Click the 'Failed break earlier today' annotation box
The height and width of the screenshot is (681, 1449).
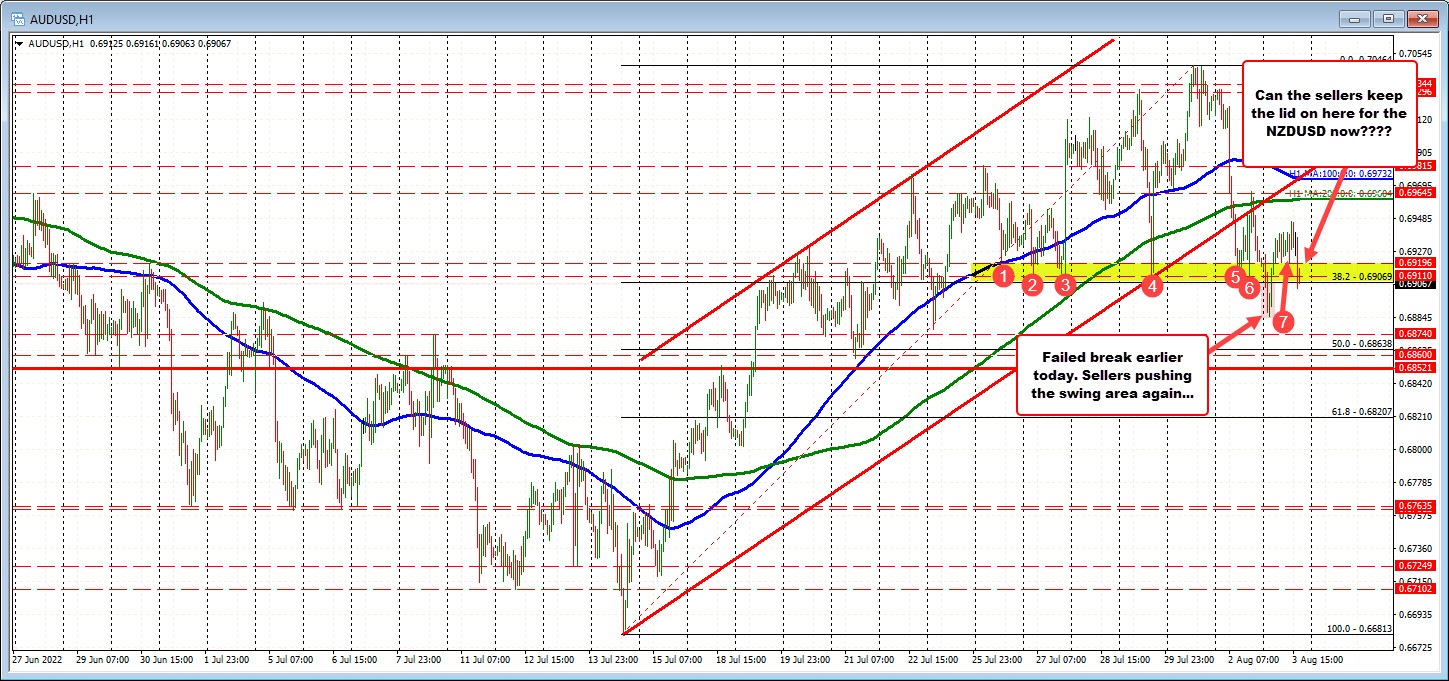click(x=1111, y=375)
